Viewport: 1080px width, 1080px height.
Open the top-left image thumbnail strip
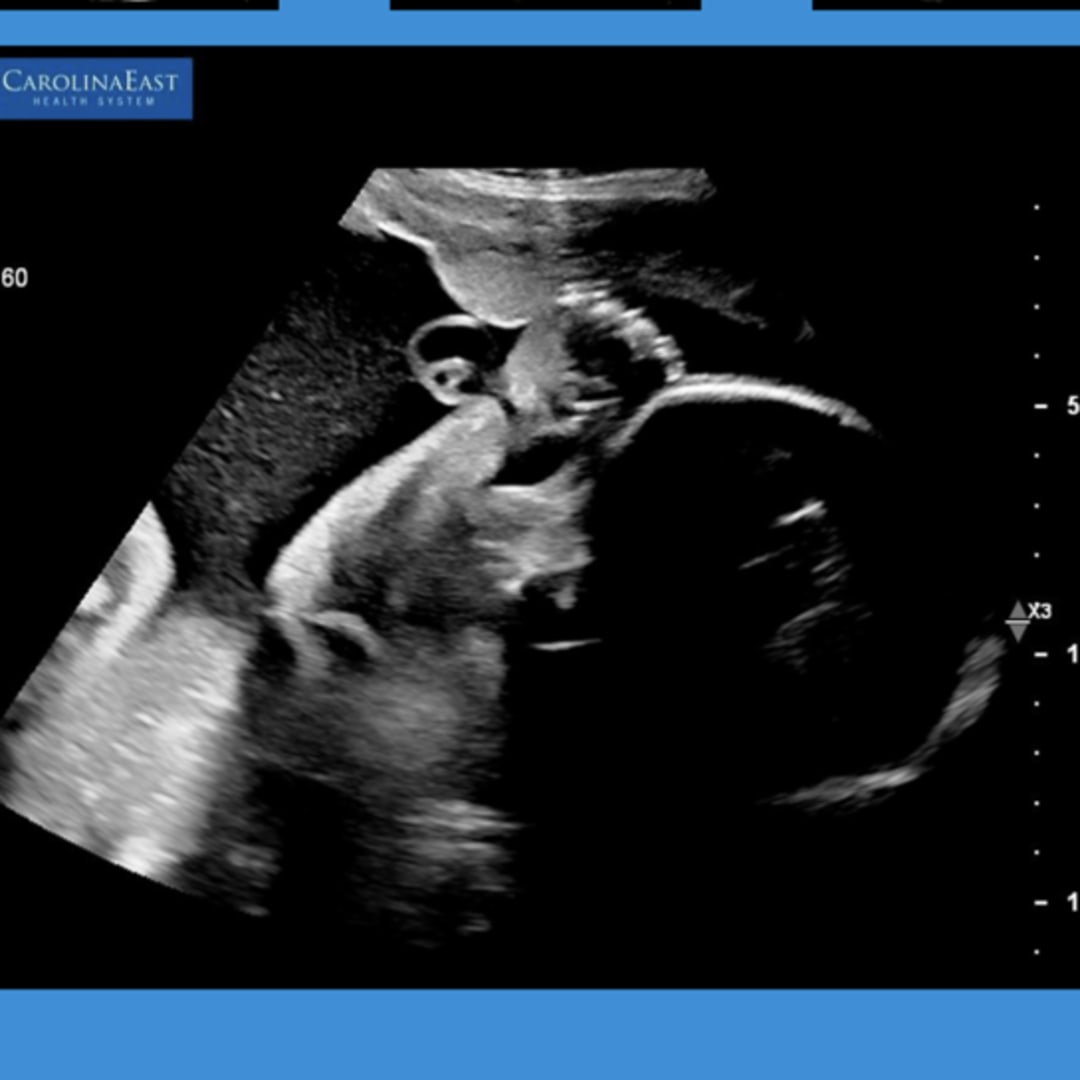pos(138,5)
